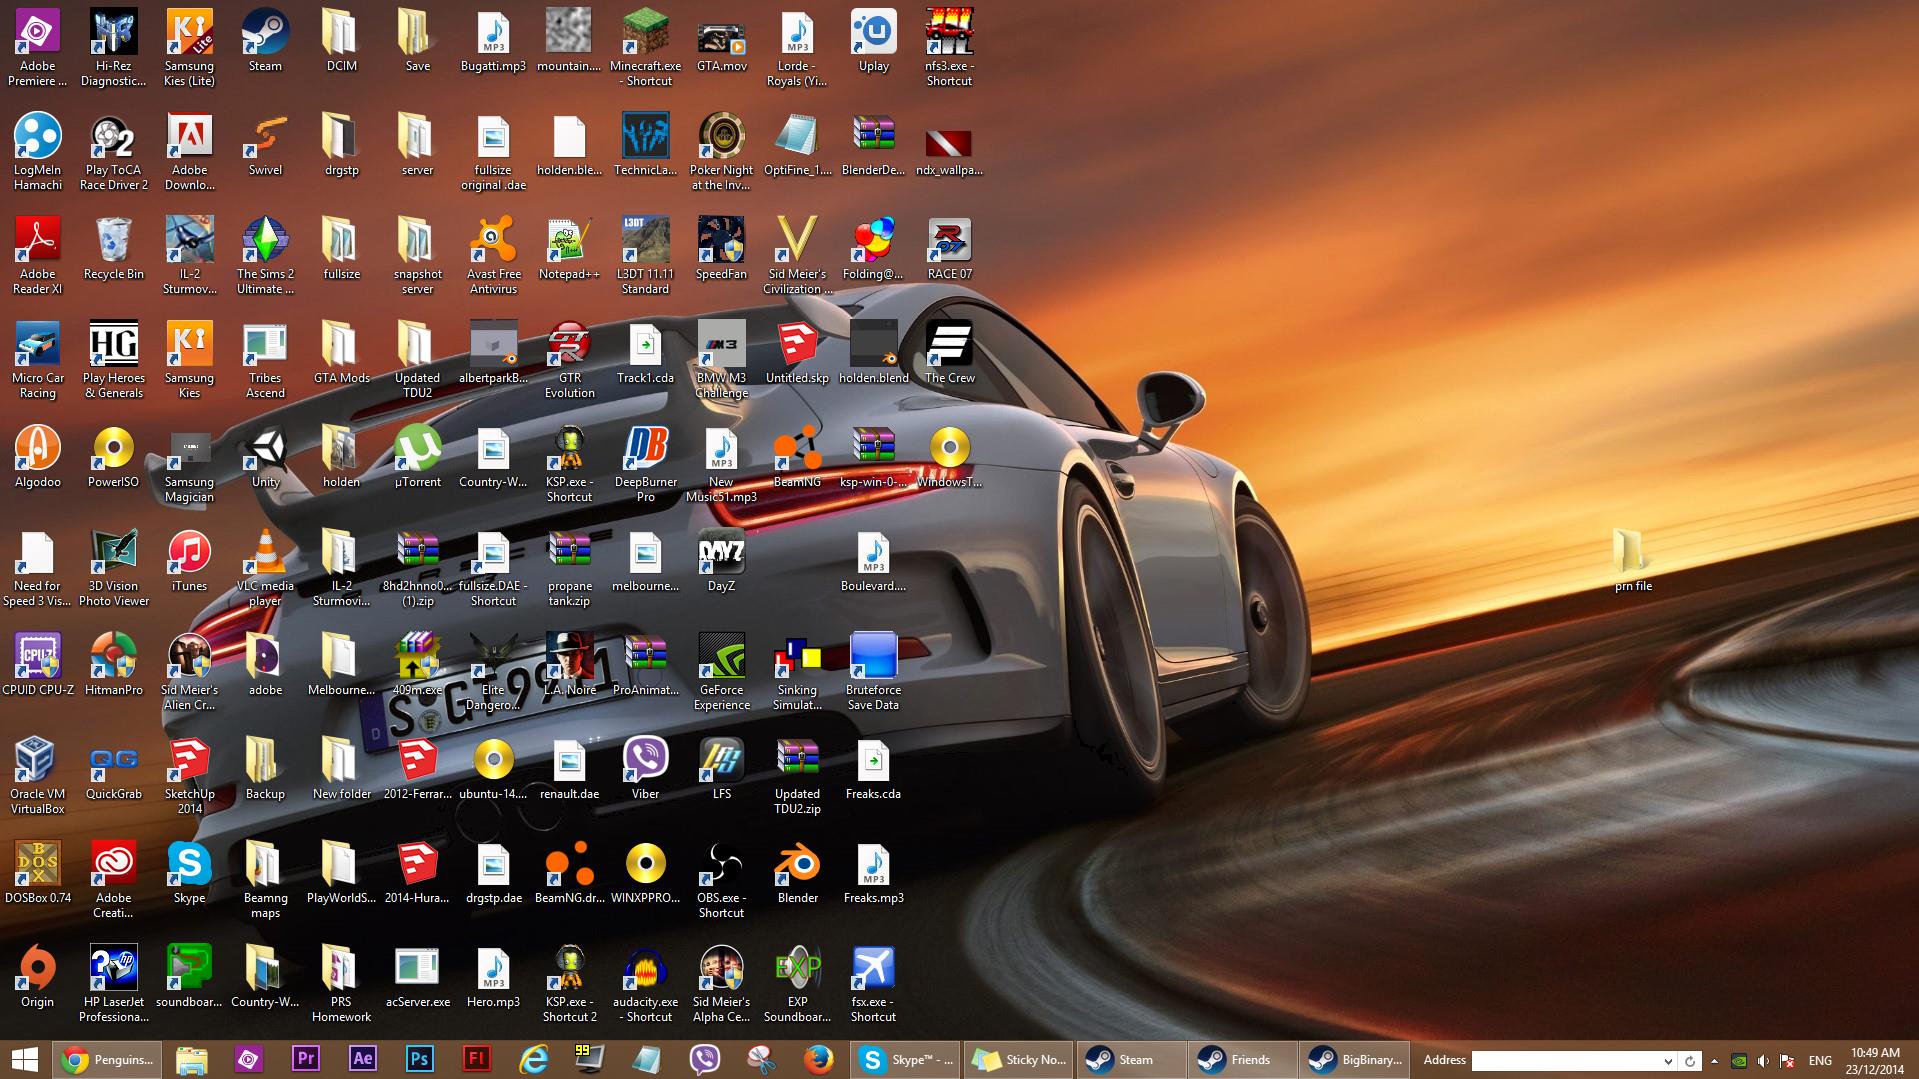Launch LogMeIn Hamachi
This screenshot has width=1919, height=1079.
tap(37, 150)
